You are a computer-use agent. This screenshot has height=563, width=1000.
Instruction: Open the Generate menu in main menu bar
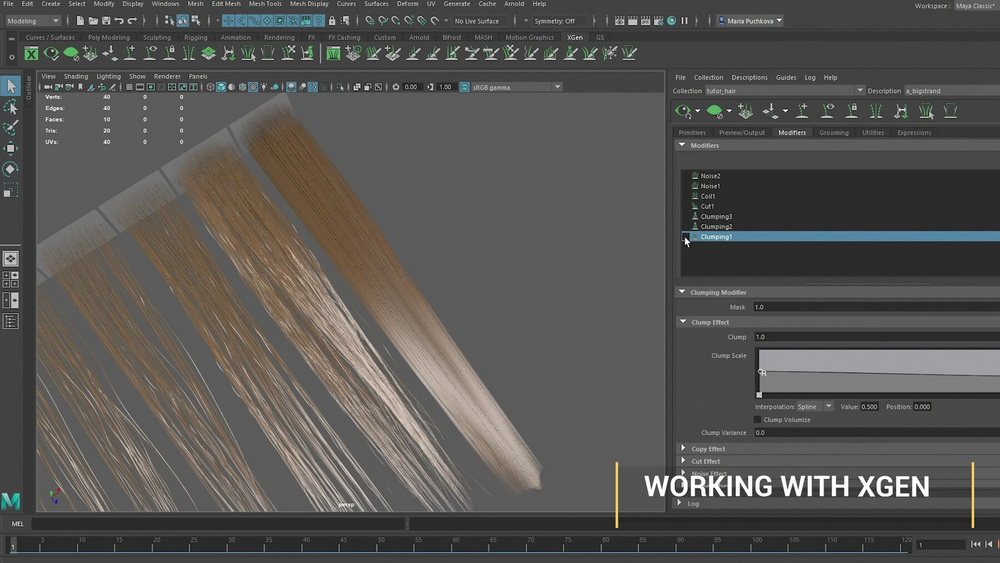coord(457,4)
